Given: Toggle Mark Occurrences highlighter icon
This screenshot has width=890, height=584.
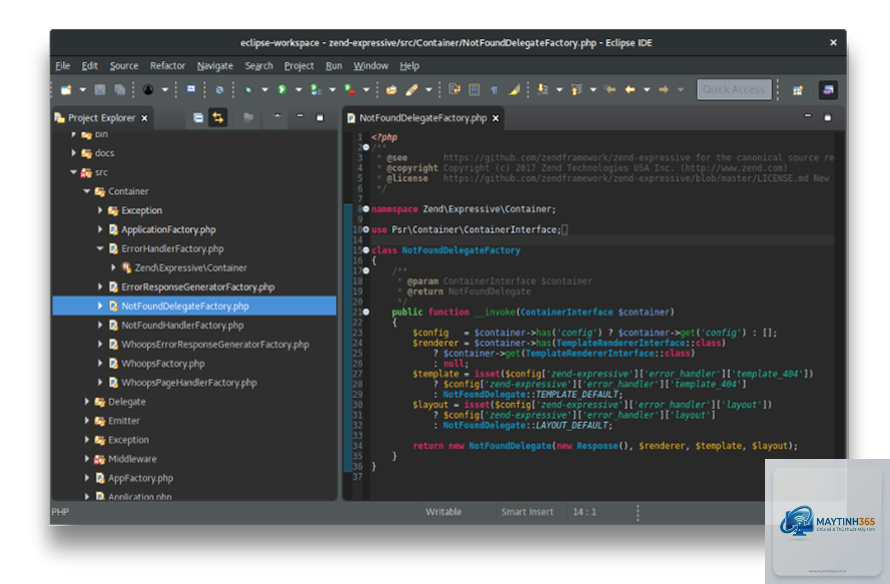Looking at the screenshot, I should pos(514,90).
